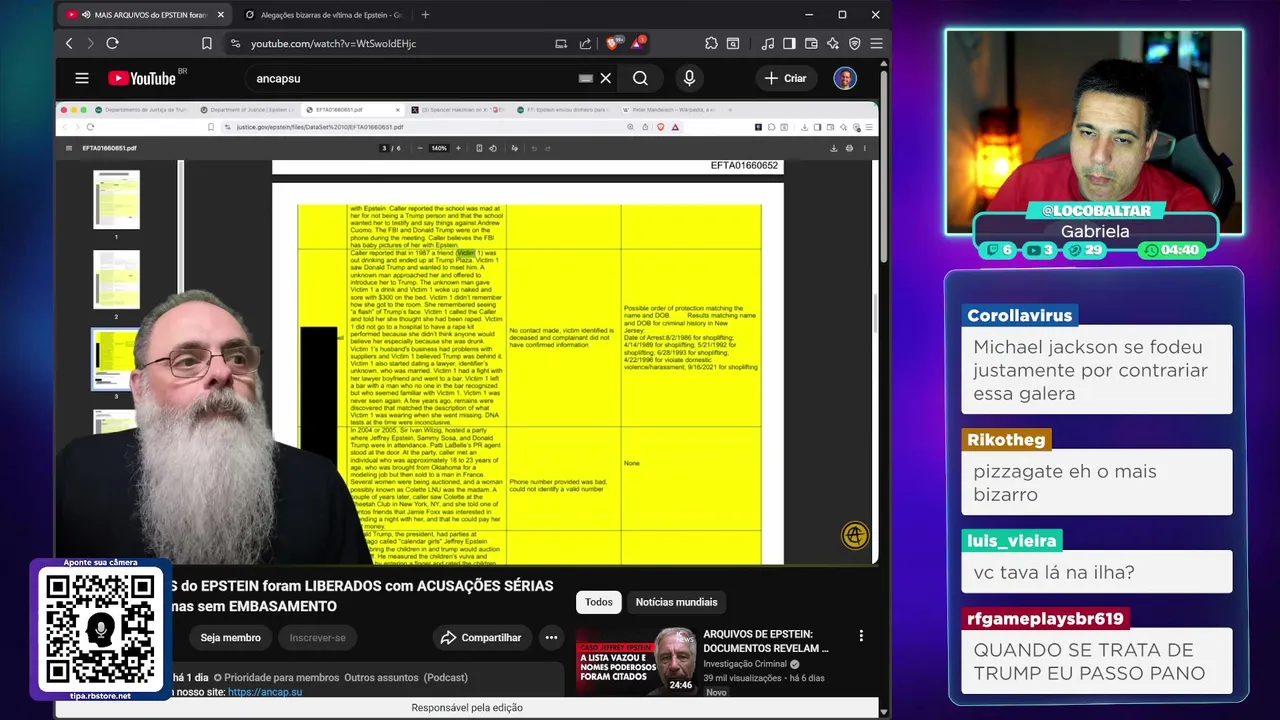Go back in the Brave browser
1280x720 pixels.
click(x=69, y=44)
